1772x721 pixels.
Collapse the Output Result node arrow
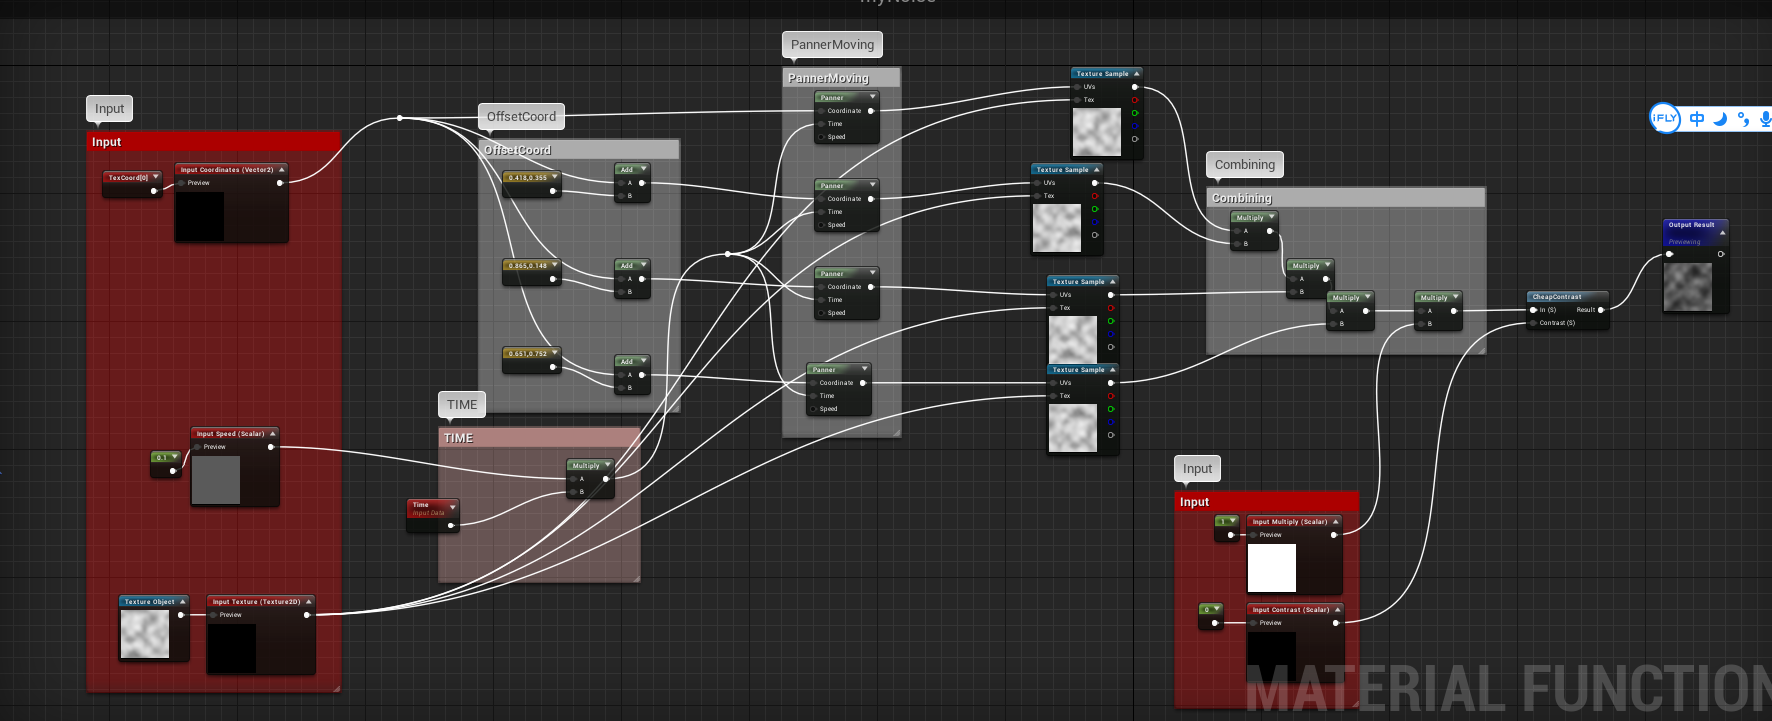[x=1722, y=233]
